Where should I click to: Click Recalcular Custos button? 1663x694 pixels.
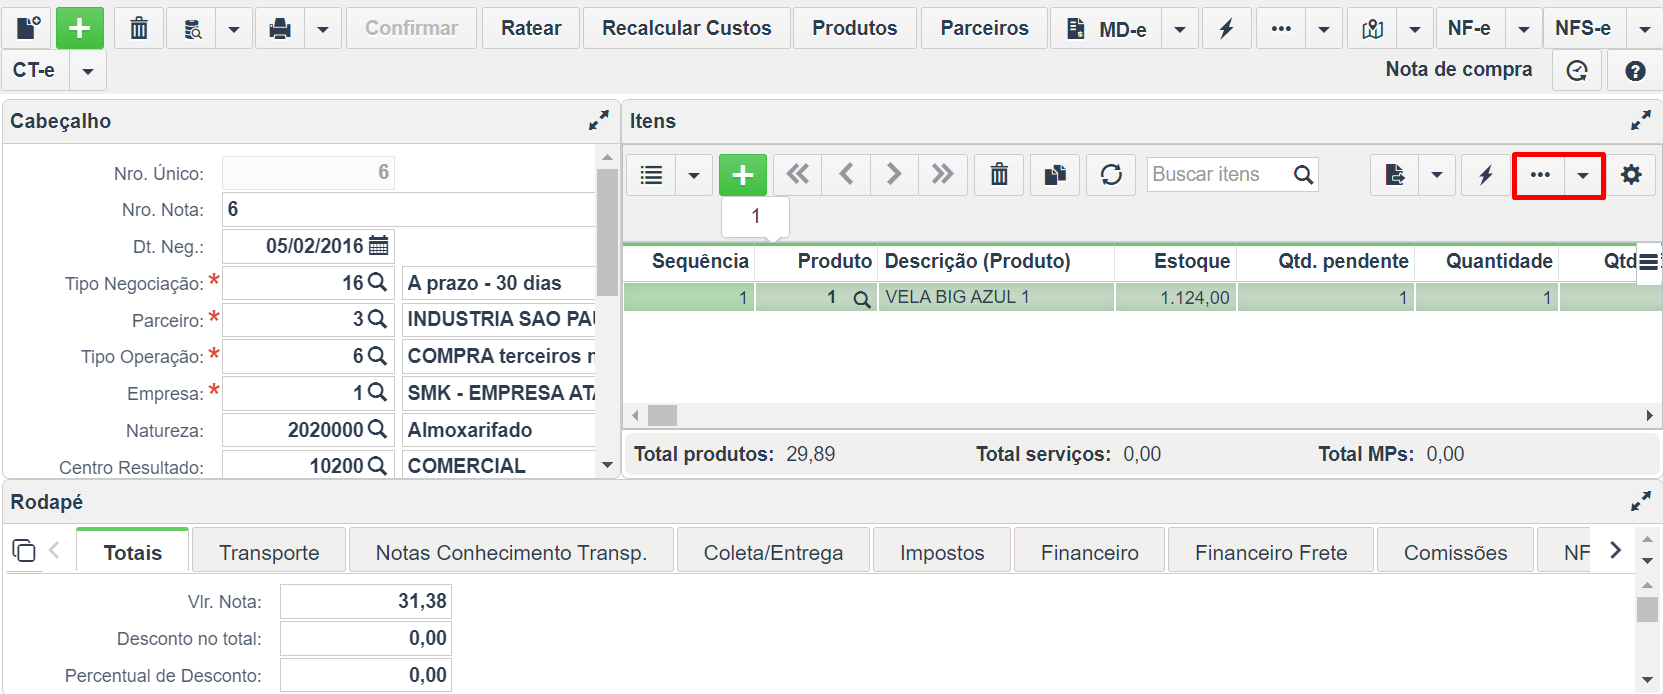coord(687,28)
